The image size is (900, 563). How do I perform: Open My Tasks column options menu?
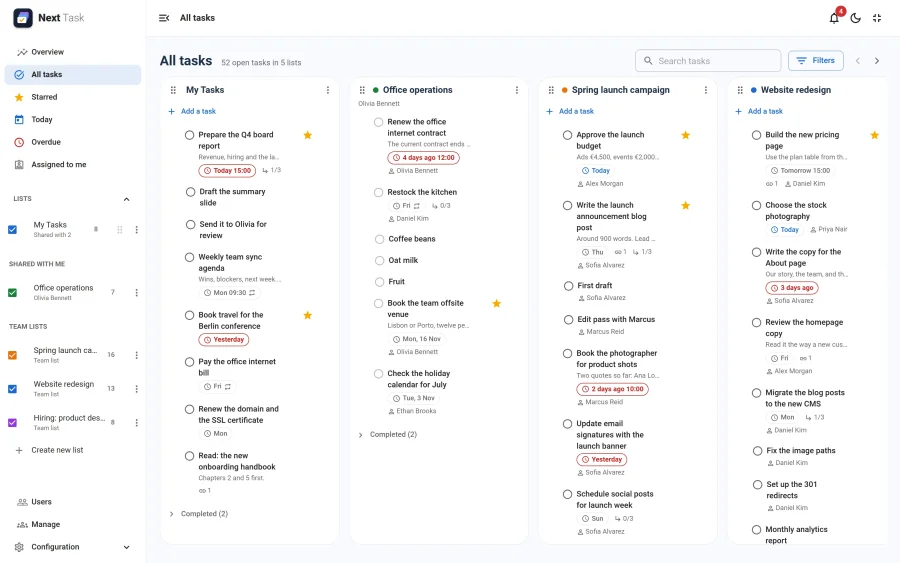(328, 90)
